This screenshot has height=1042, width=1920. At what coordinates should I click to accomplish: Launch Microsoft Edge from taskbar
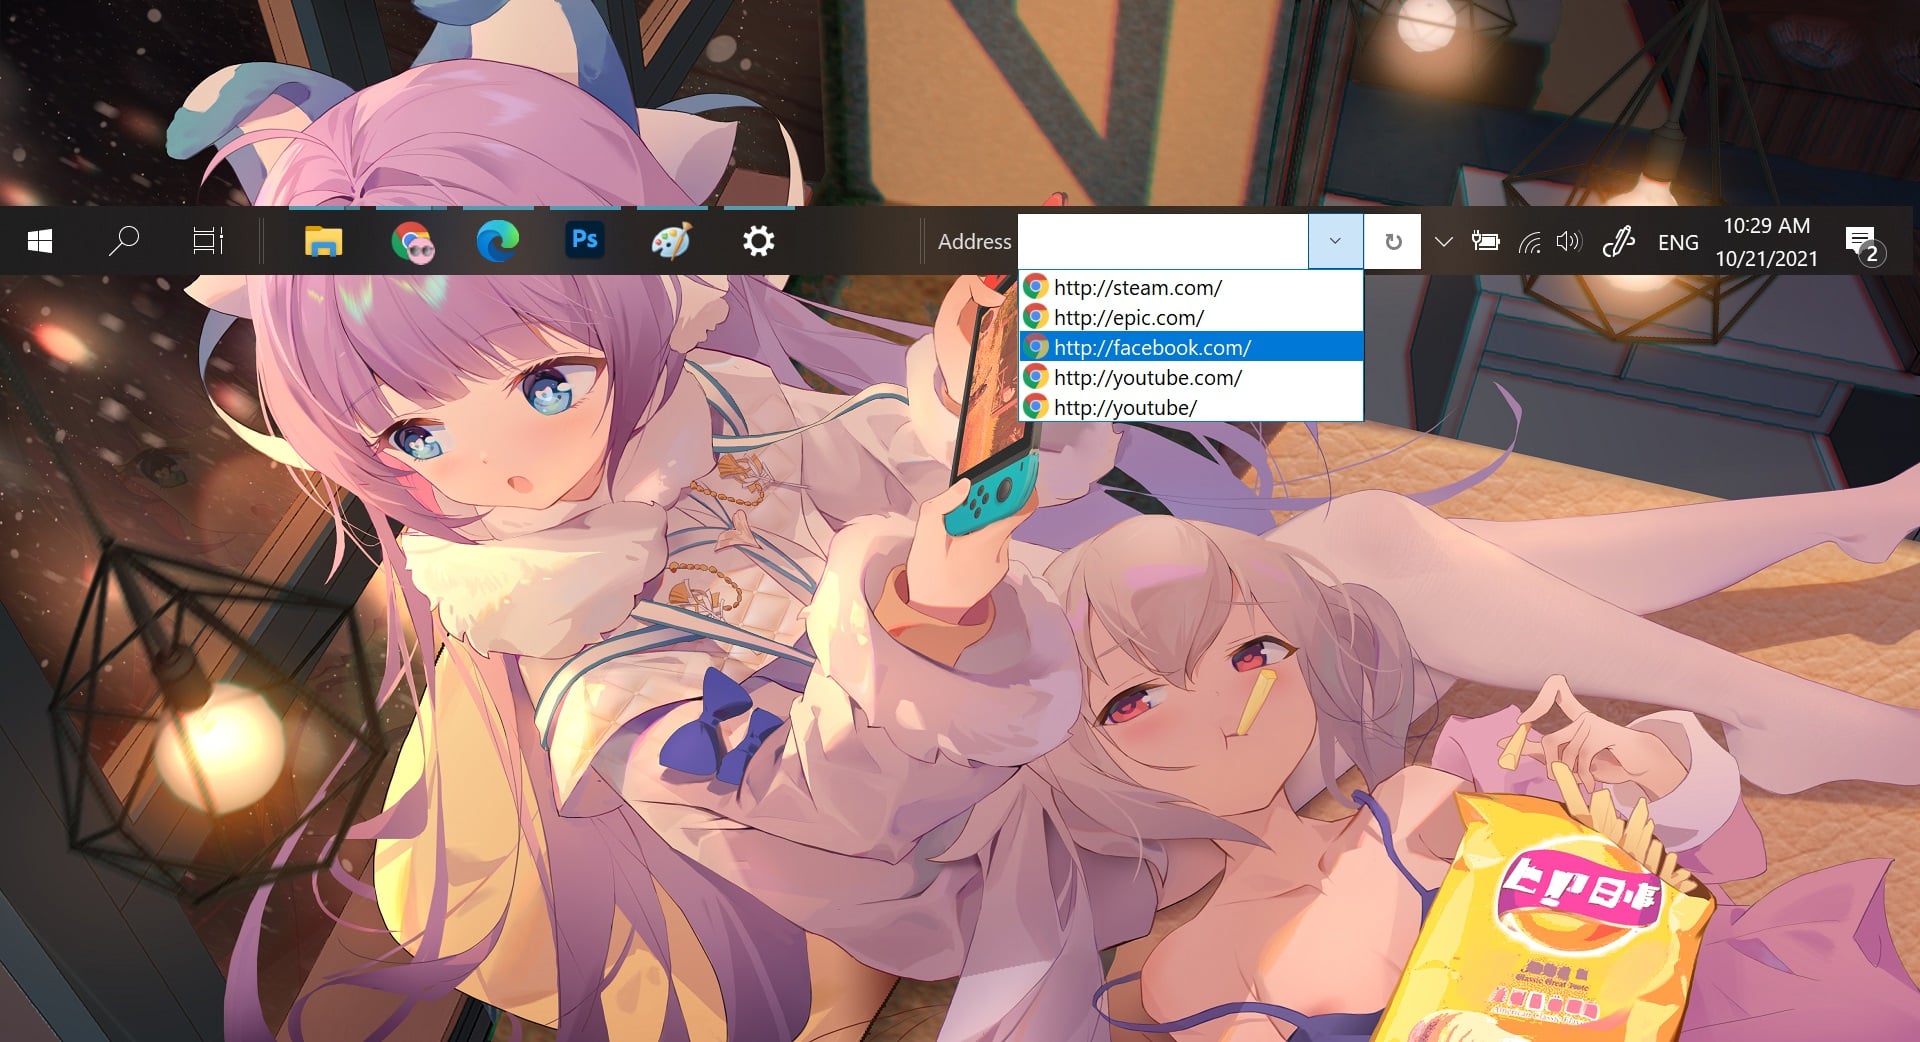497,241
